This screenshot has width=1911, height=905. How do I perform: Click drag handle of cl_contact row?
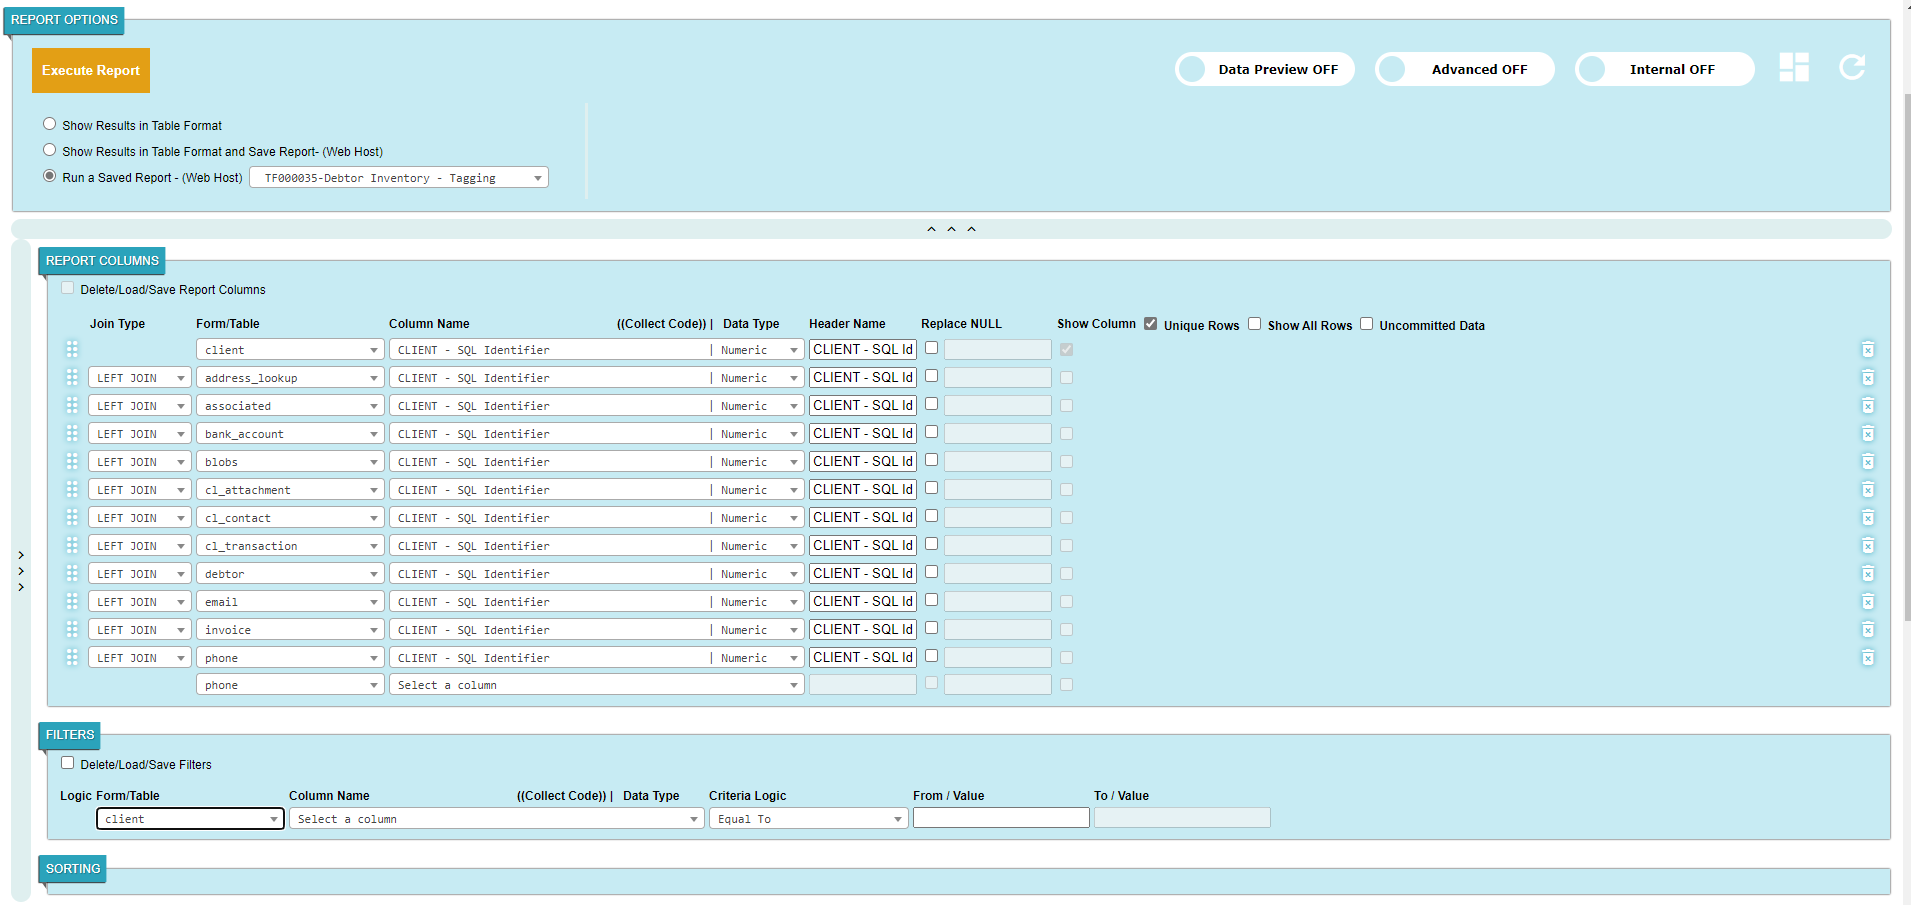72,517
